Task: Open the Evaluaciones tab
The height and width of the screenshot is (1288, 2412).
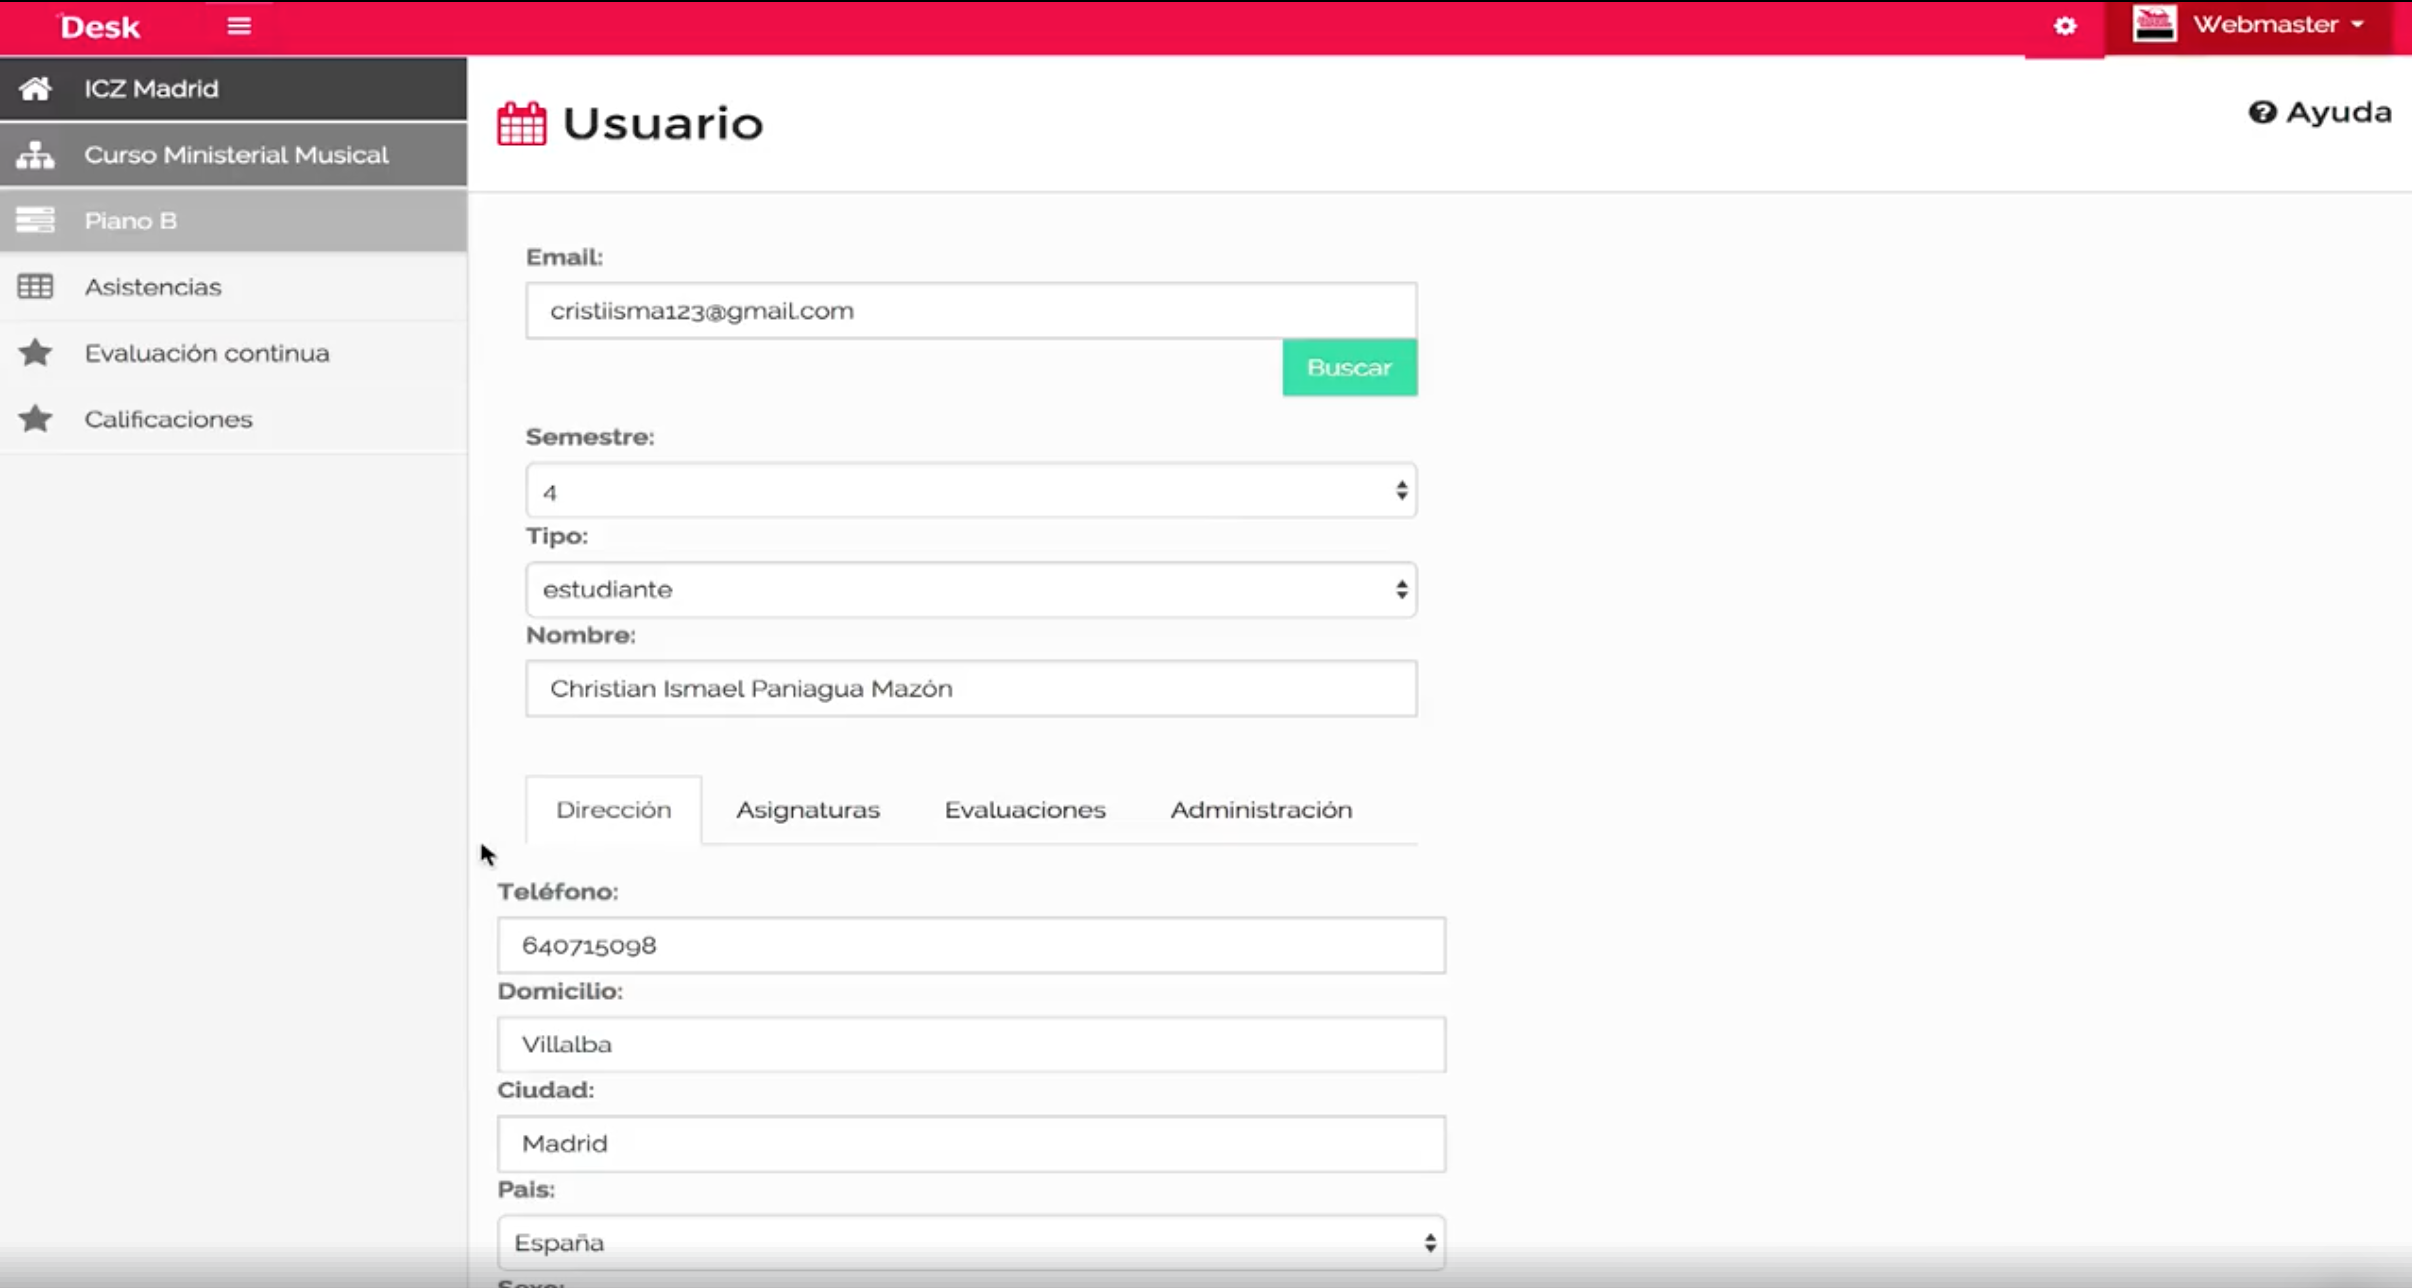Action: 1024,810
